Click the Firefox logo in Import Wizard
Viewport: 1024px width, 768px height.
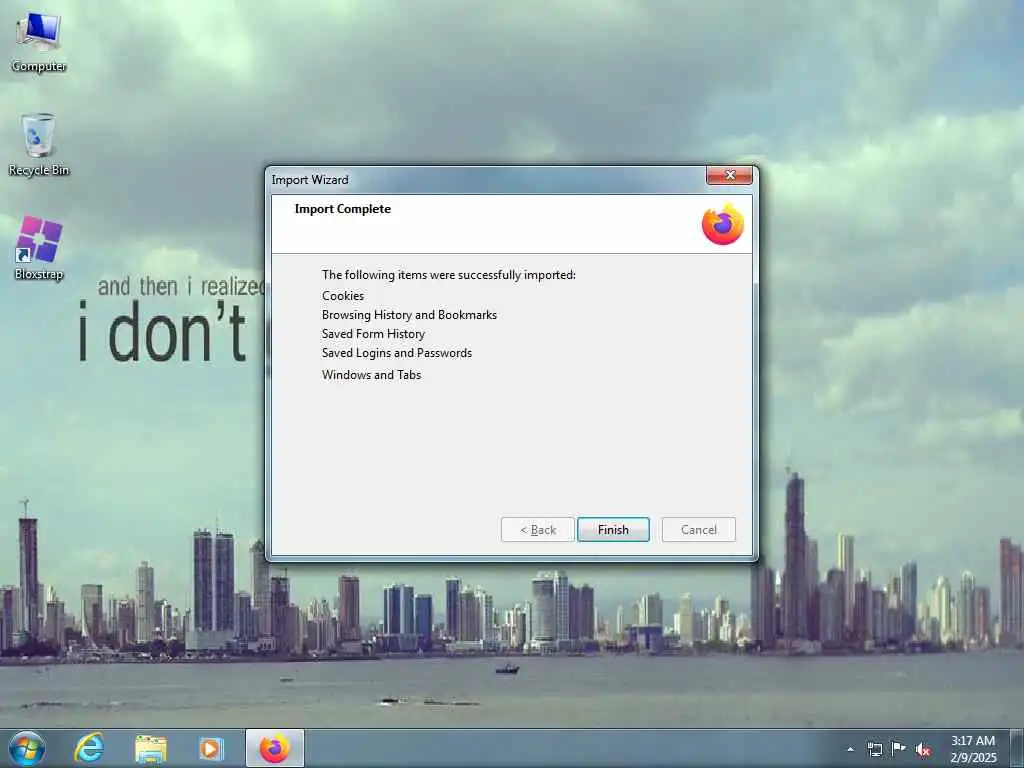pyautogui.click(x=722, y=224)
